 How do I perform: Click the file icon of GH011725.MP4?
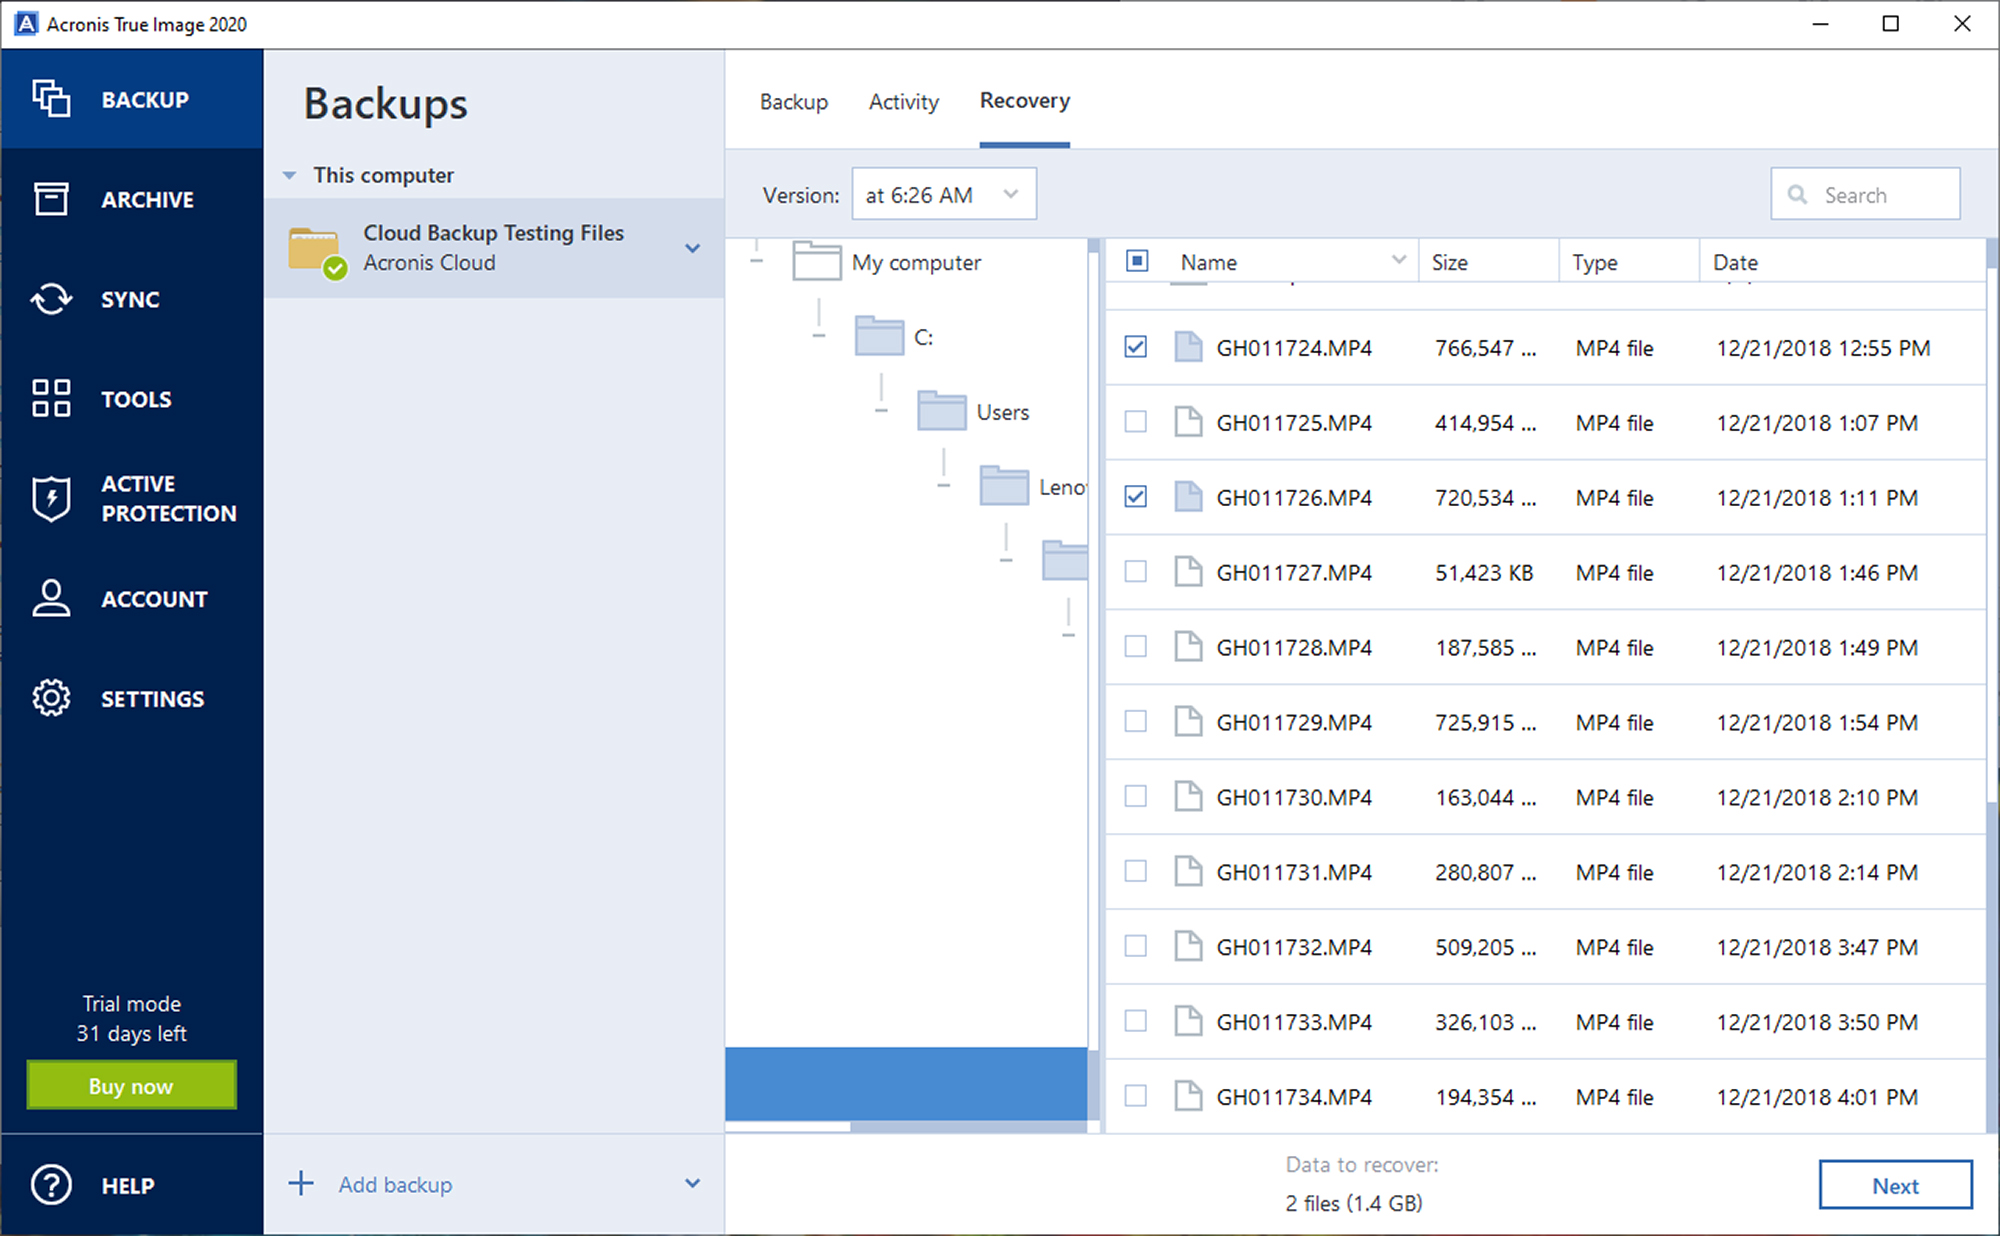[x=1188, y=422]
